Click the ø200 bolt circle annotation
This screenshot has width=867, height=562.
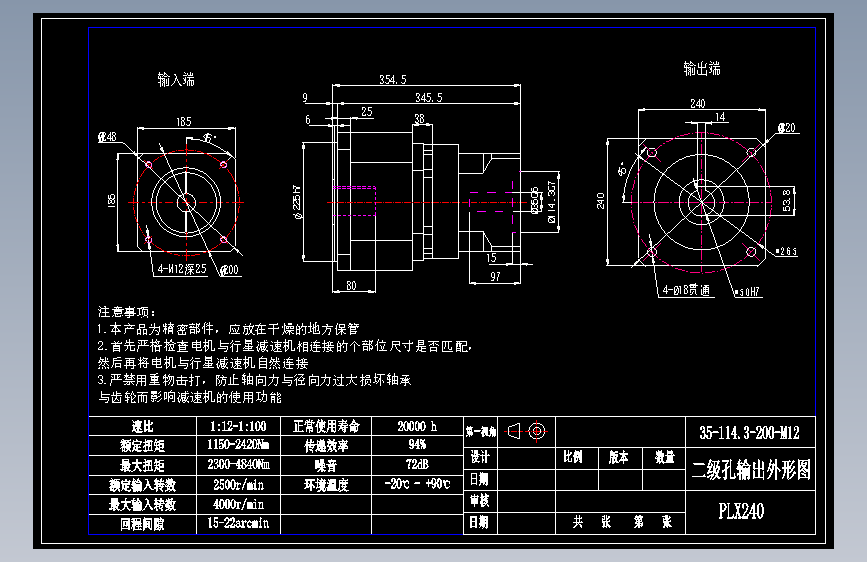click(x=229, y=270)
